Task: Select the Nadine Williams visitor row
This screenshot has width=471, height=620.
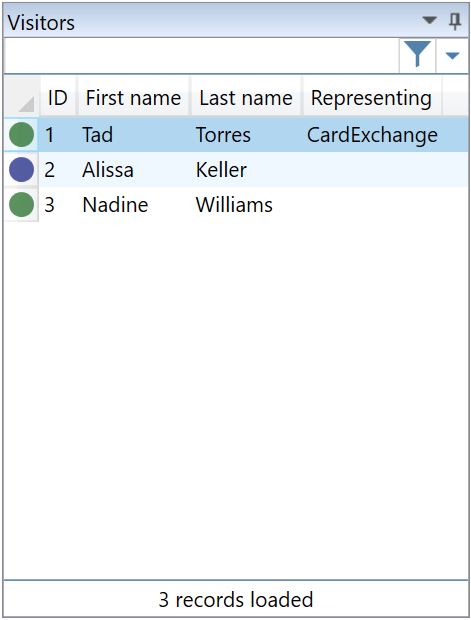Action: coord(253,204)
